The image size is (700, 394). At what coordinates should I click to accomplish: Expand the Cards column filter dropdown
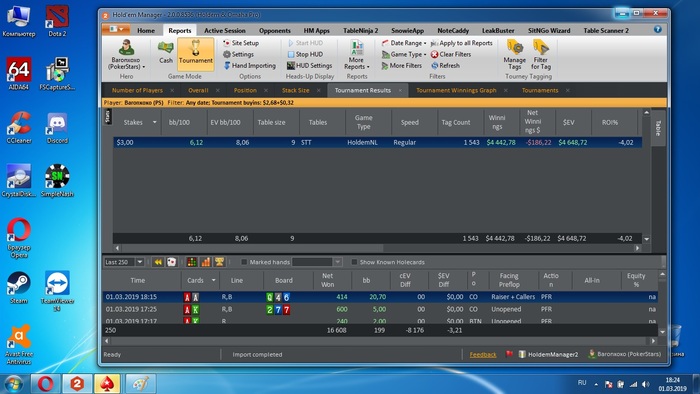point(213,280)
